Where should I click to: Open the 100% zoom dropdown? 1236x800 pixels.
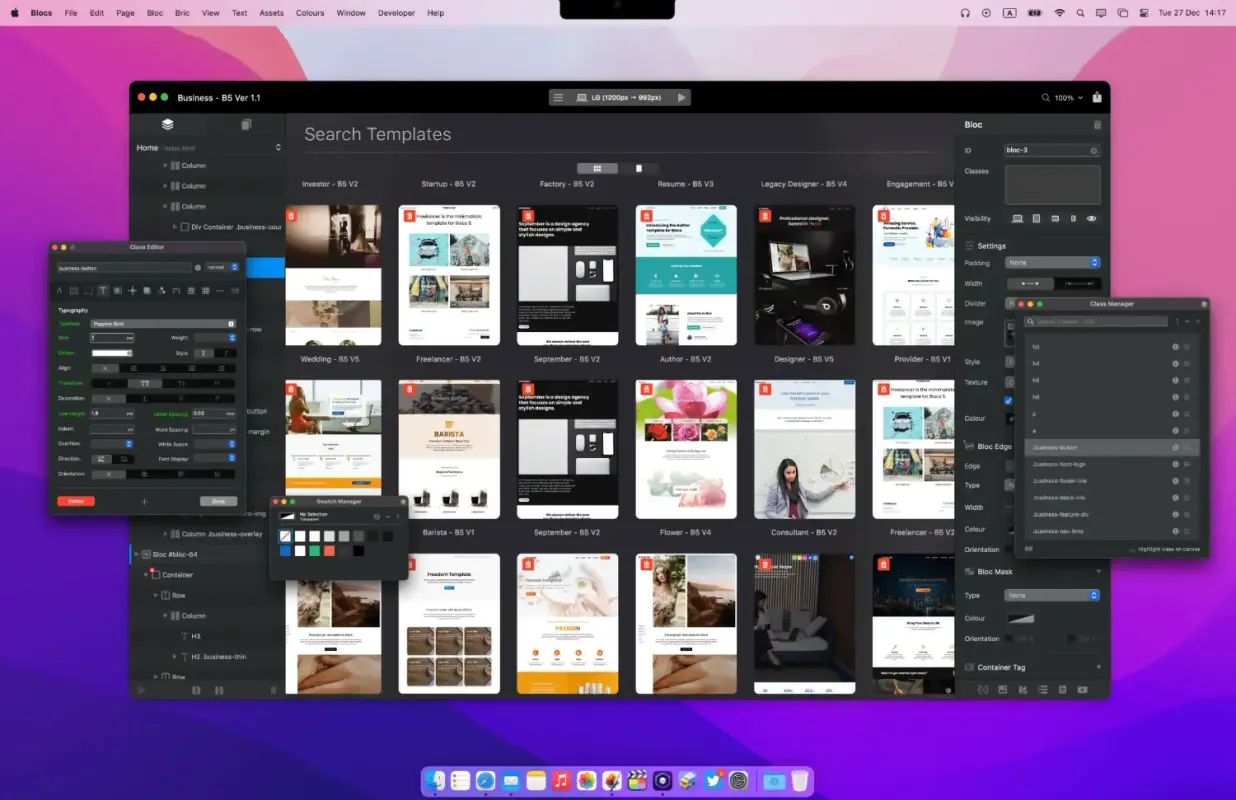pyautogui.click(x=1069, y=98)
